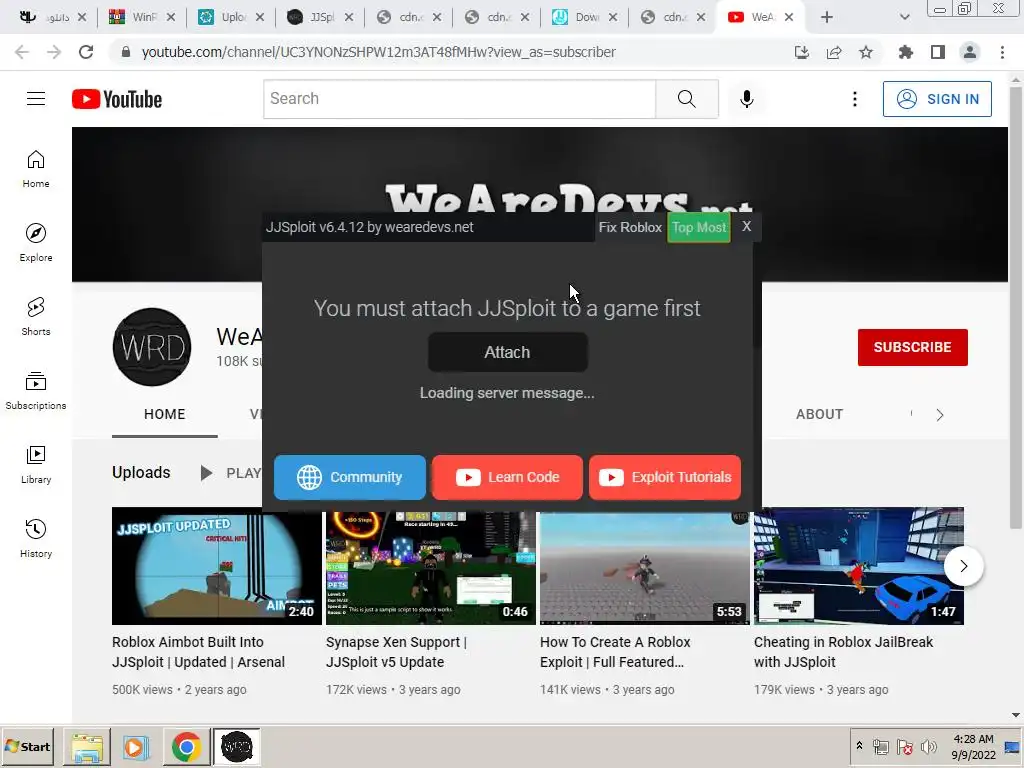The width and height of the screenshot is (1024, 768).
Task: Click the JJSploit WRD taskbar icon
Action: click(236, 746)
